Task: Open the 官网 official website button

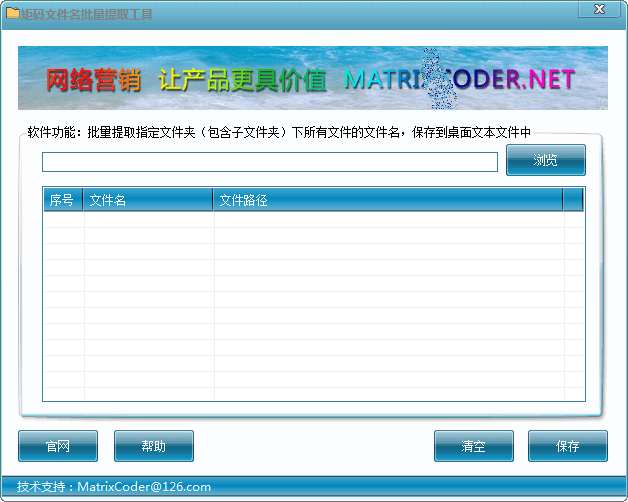Action: coord(58,446)
